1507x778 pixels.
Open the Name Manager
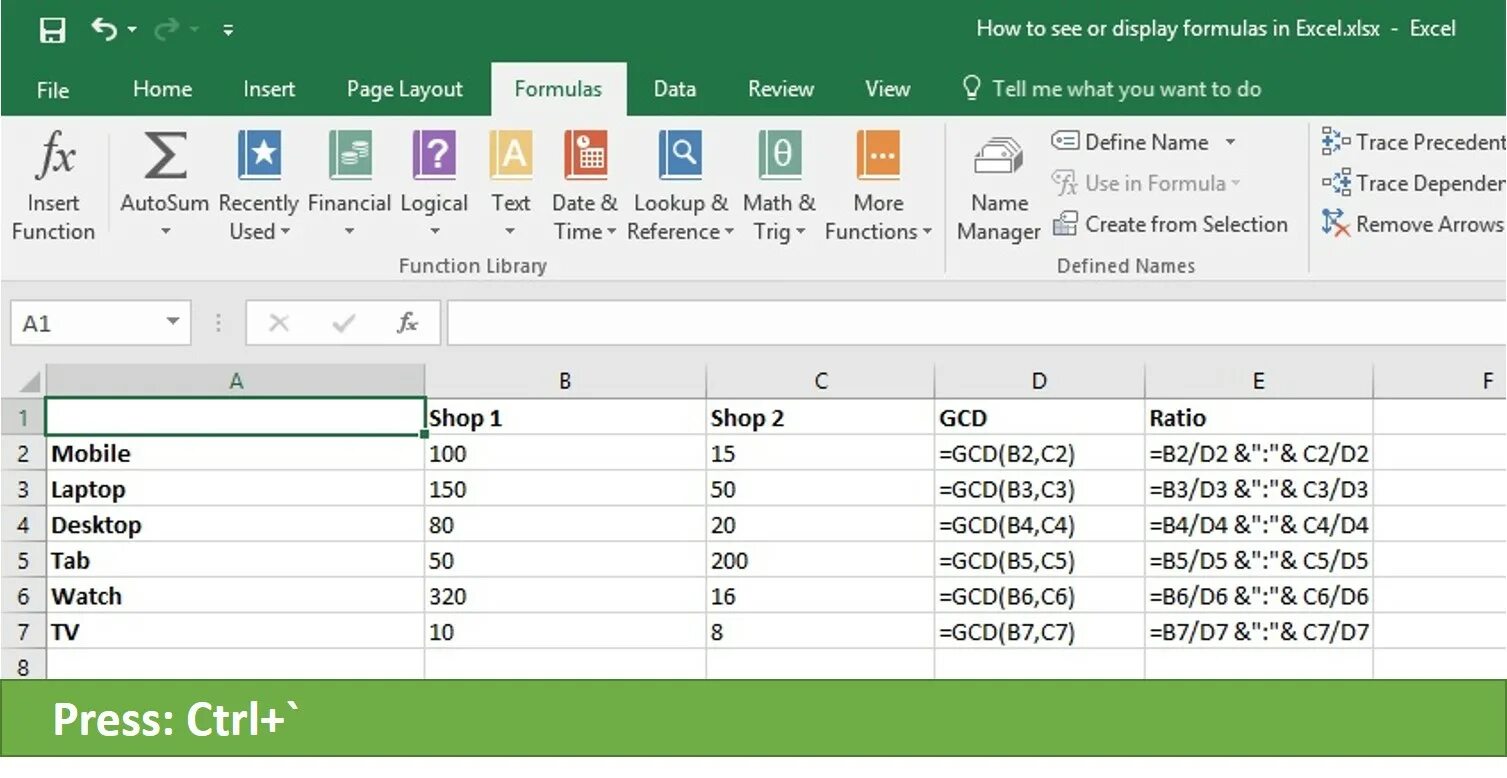pyautogui.click(x=999, y=188)
